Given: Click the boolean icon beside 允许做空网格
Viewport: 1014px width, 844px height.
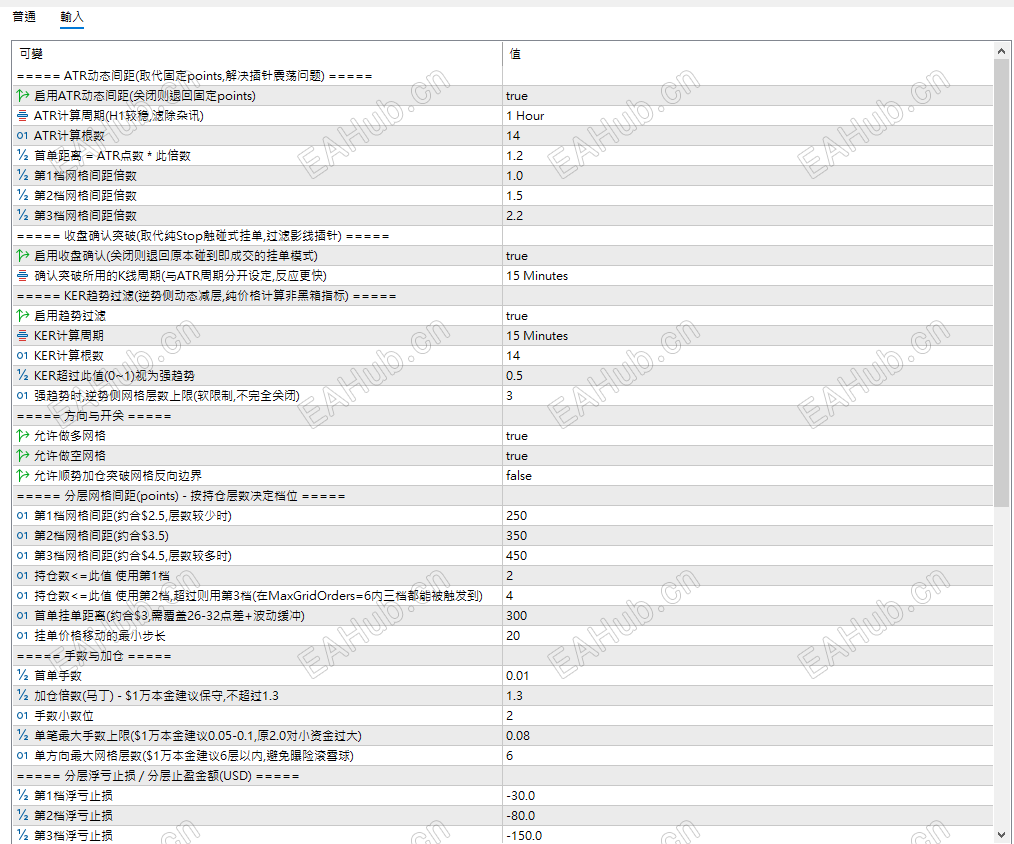Looking at the screenshot, I should (23, 456).
